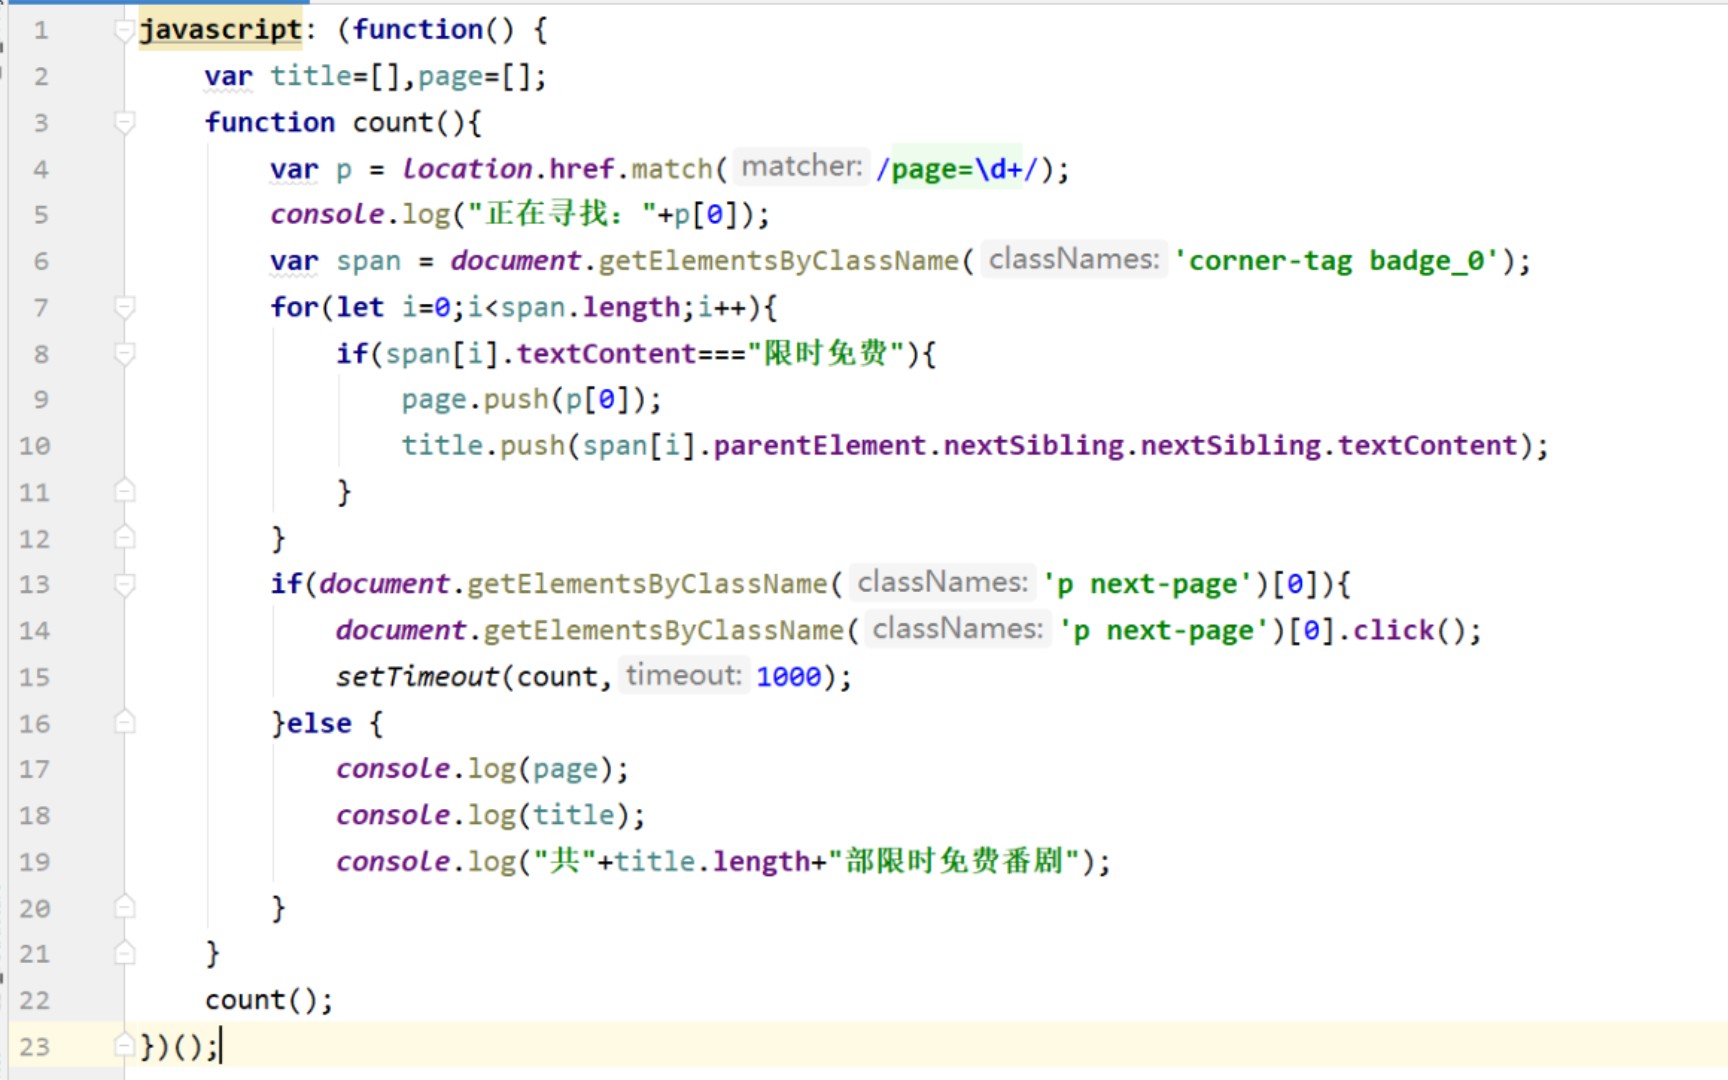Click the string "部限时免费番剧" on line 19

coord(954,861)
